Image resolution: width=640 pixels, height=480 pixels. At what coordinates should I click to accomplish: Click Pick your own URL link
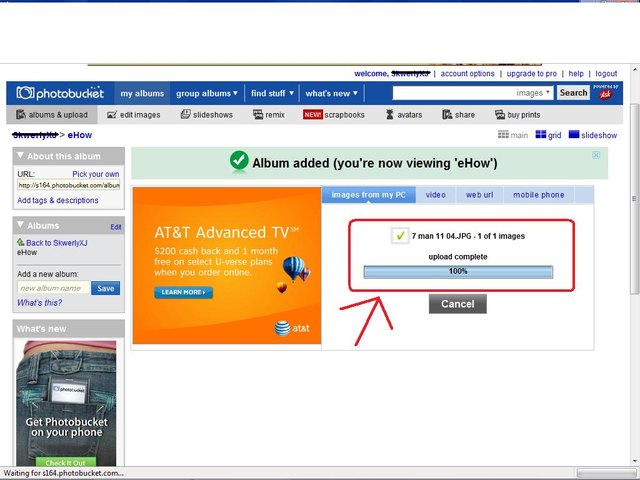(96, 174)
